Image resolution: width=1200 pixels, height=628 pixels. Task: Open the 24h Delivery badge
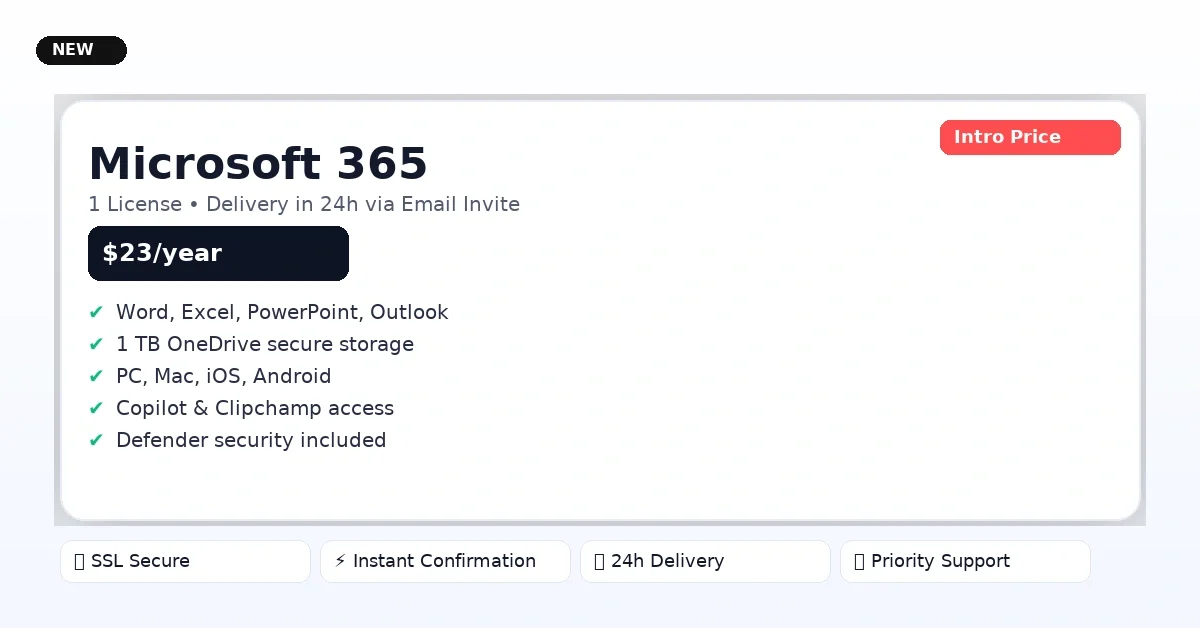[705, 562]
